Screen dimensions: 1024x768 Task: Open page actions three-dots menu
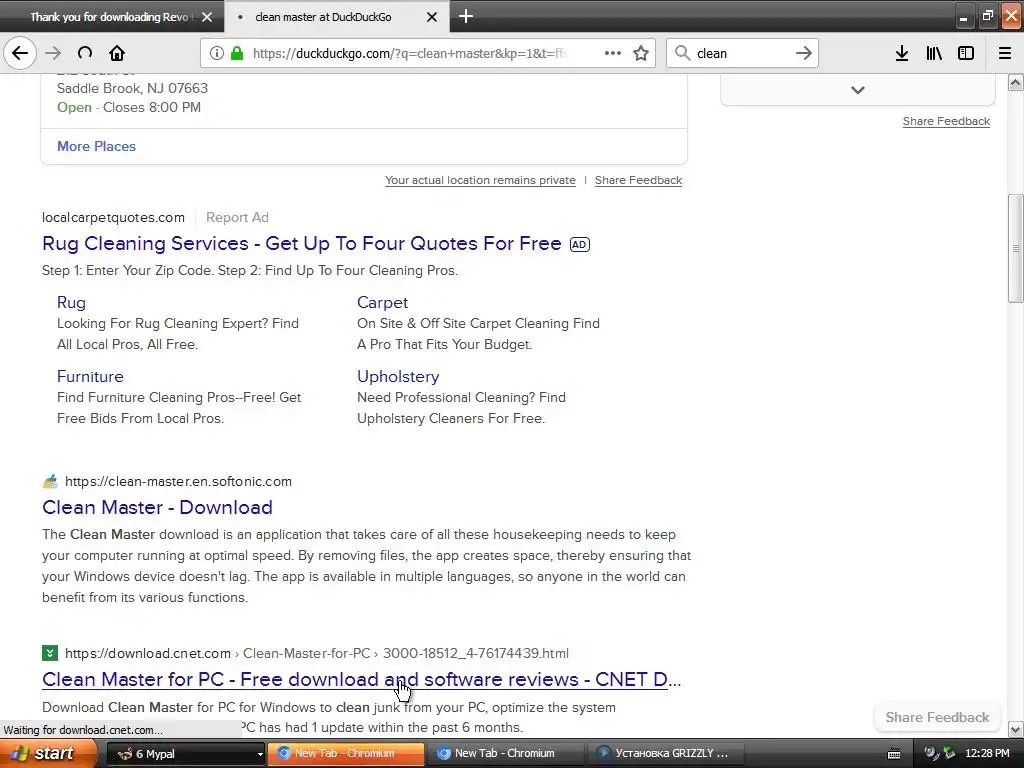[x=613, y=53]
